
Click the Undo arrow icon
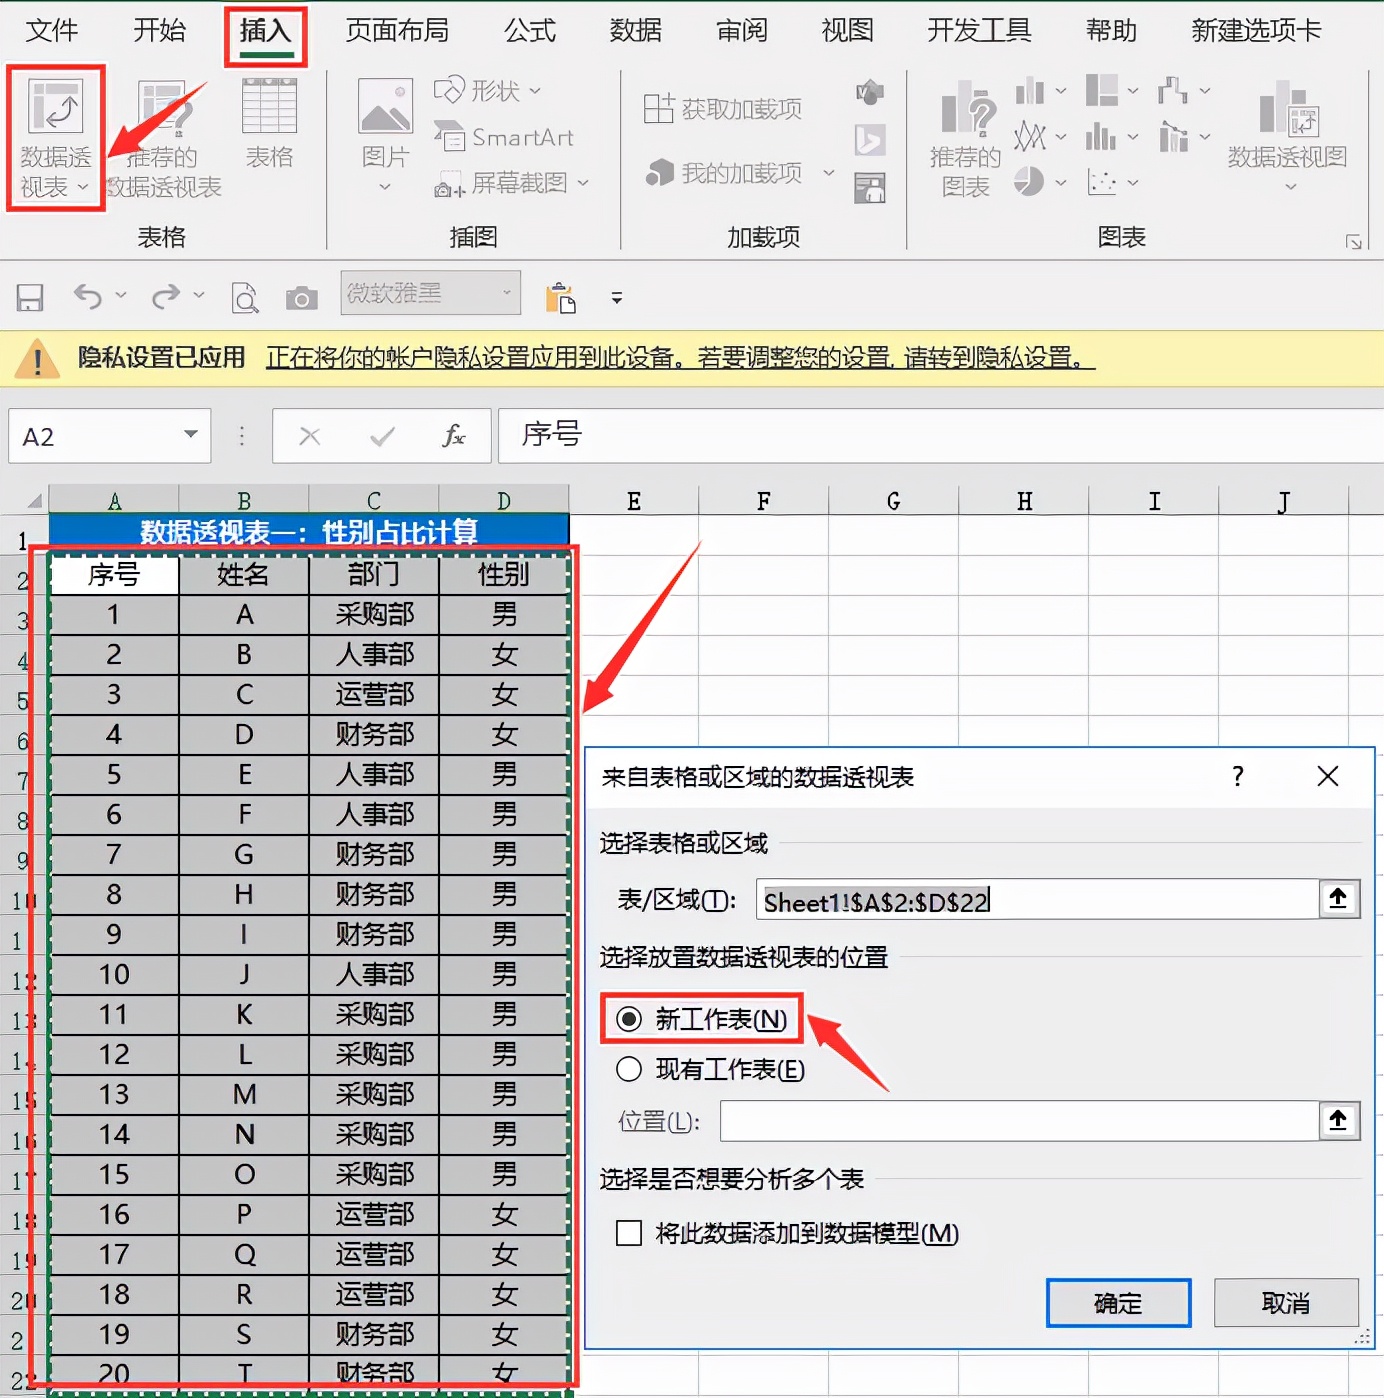click(88, 296)
